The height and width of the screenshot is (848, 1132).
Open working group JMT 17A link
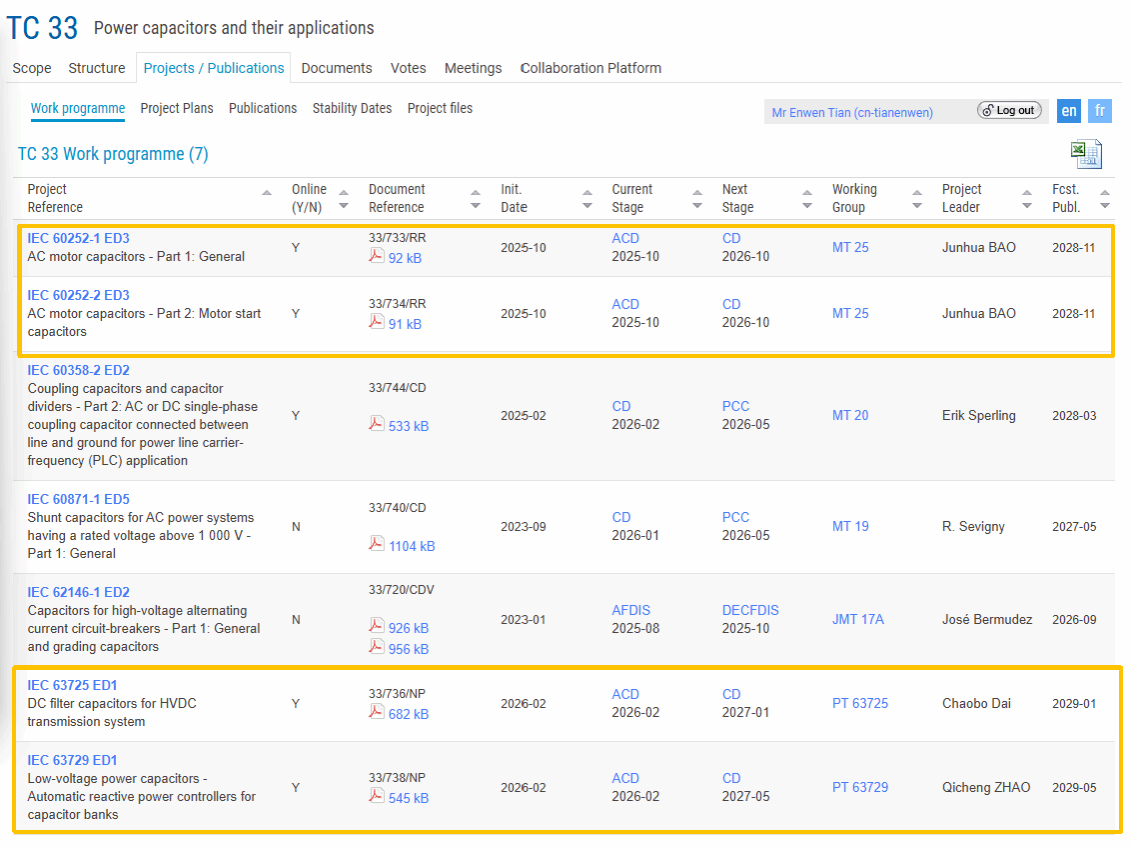858,619
